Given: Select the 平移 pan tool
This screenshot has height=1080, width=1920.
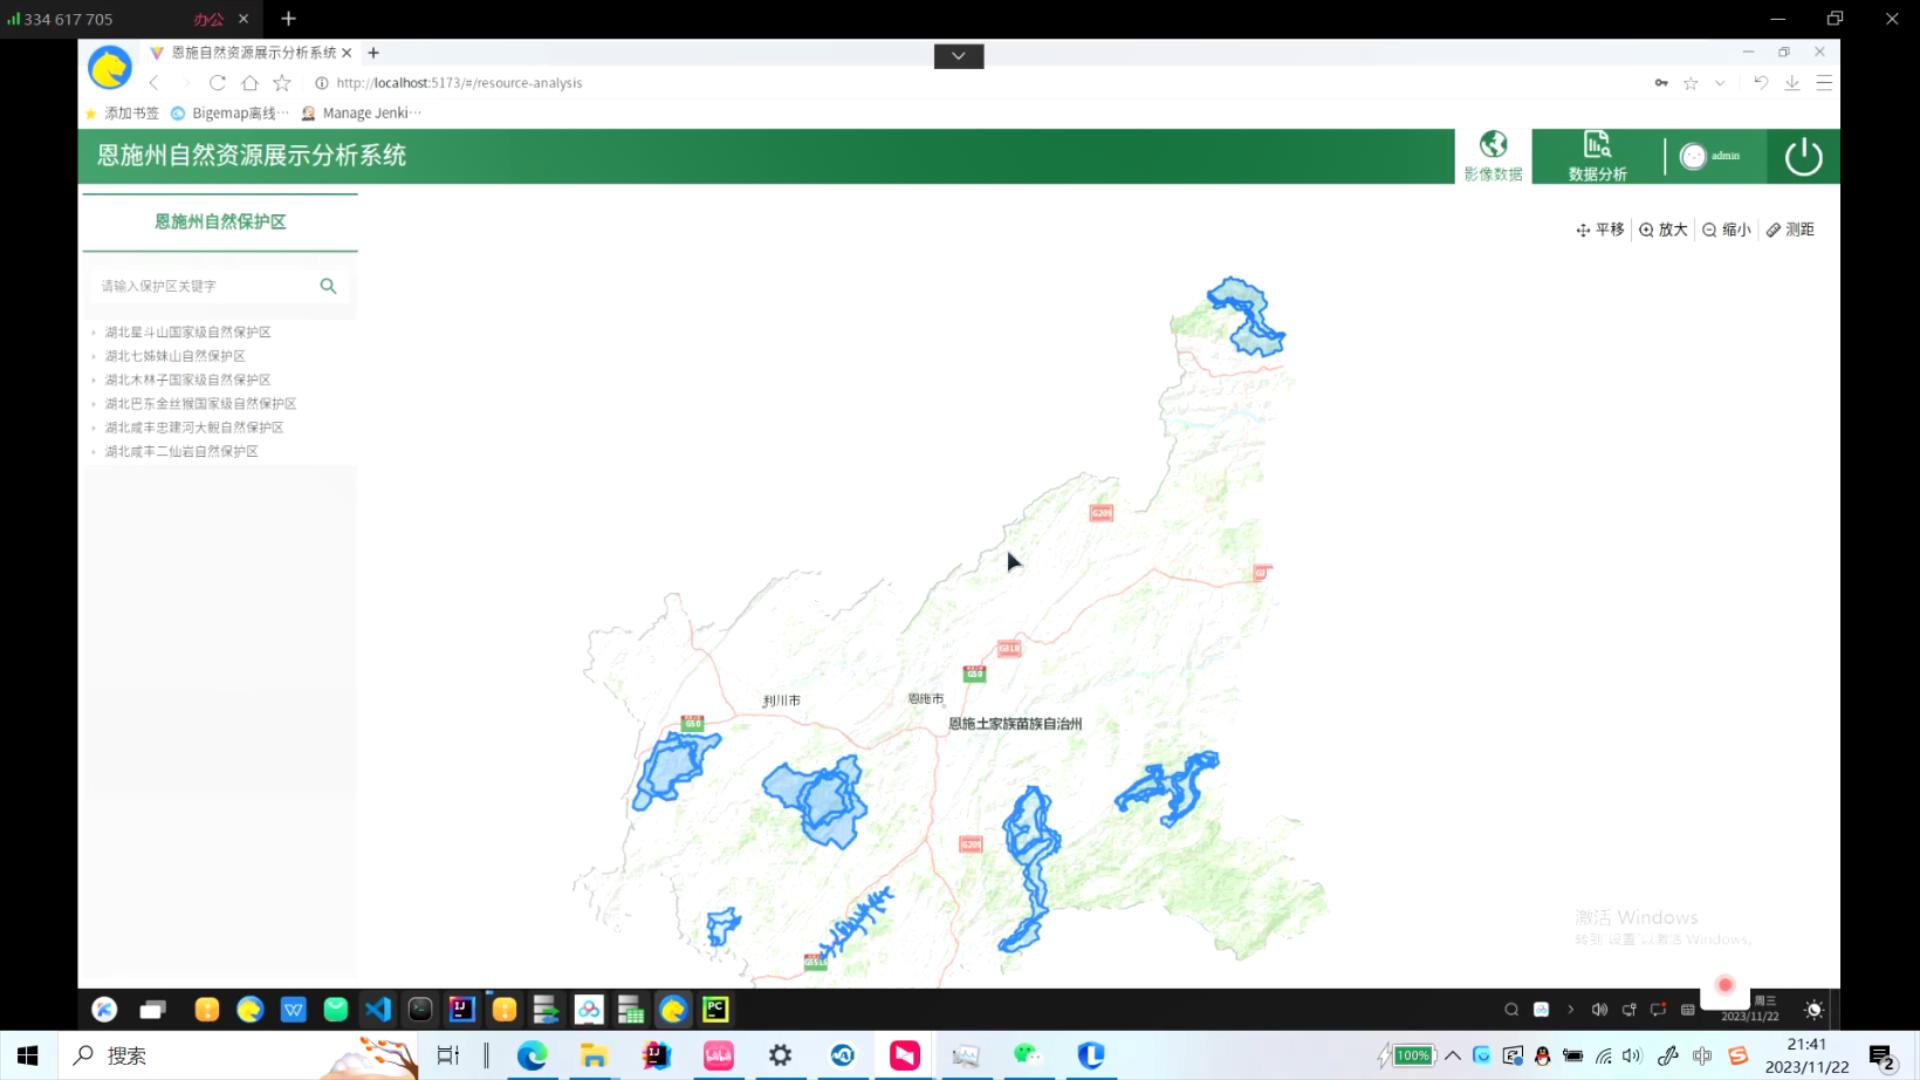Looking at the screenshot, I should coord(1600,230).
